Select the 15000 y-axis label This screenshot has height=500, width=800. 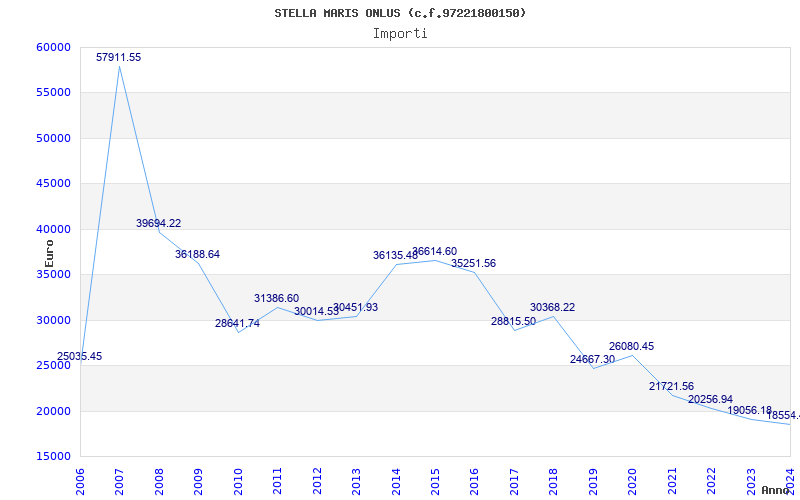pyautogui.click(x=53, y=457)
